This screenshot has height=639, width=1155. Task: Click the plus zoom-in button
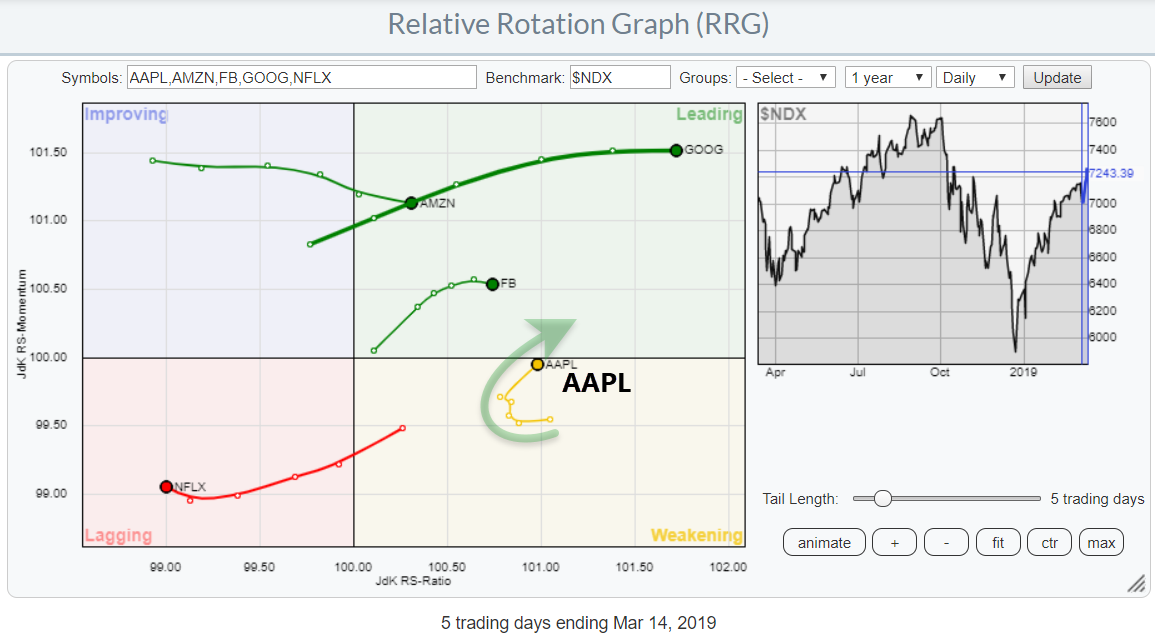tap(894, 542)
